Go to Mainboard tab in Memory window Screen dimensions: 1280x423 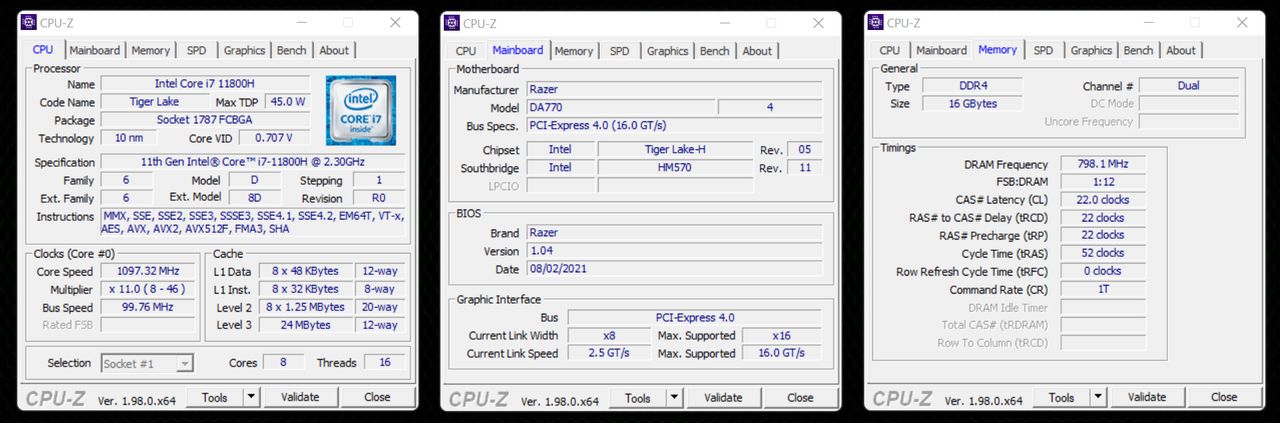[x=942, y=51]
